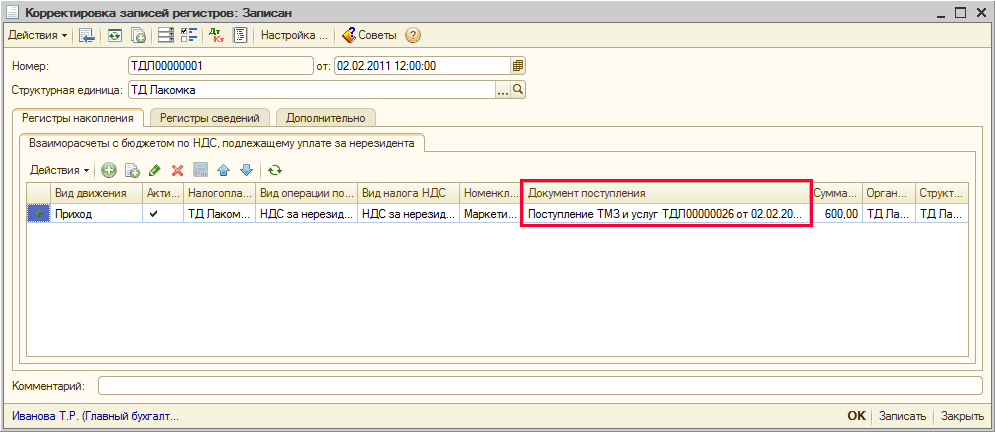Open the main Действия dropdown menu
This screenshot has width=995, height=432.
(x=38, y=35)
